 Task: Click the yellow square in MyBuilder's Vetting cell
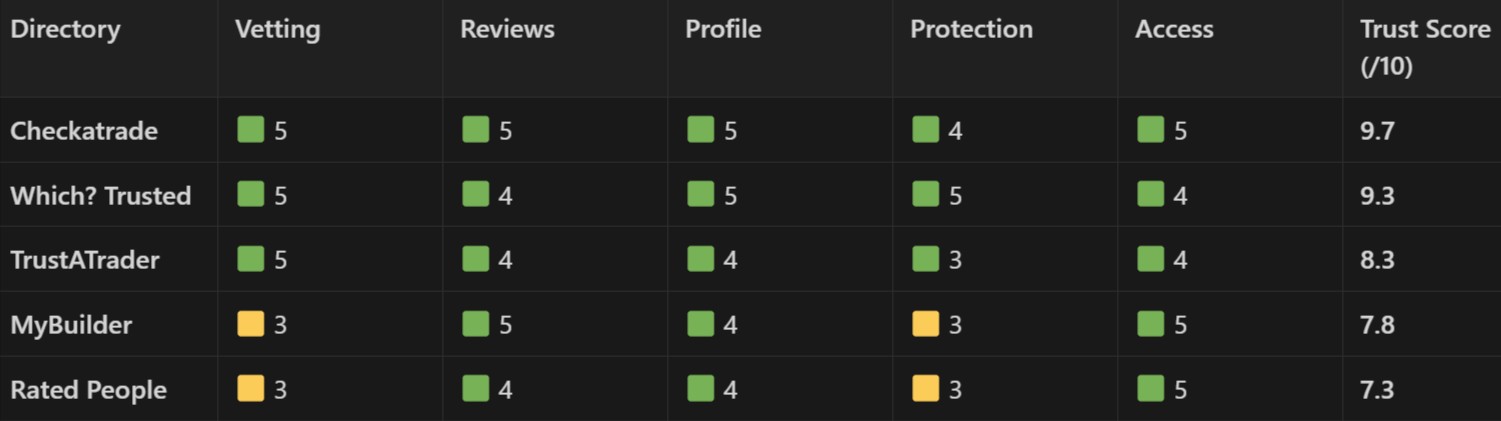(x=250, y=324)
